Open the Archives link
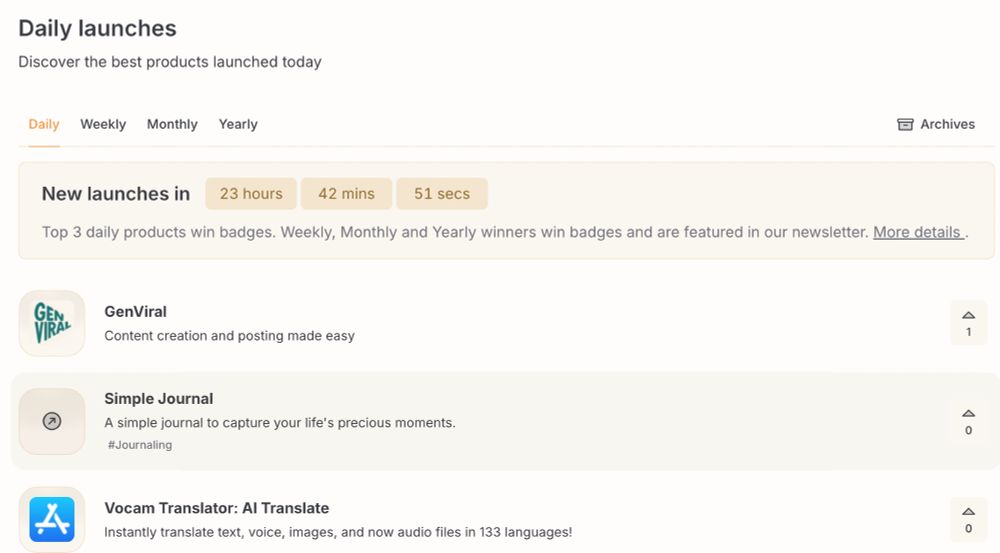The height and width of the screenshot is (553, 1000). tap(936, 124)
